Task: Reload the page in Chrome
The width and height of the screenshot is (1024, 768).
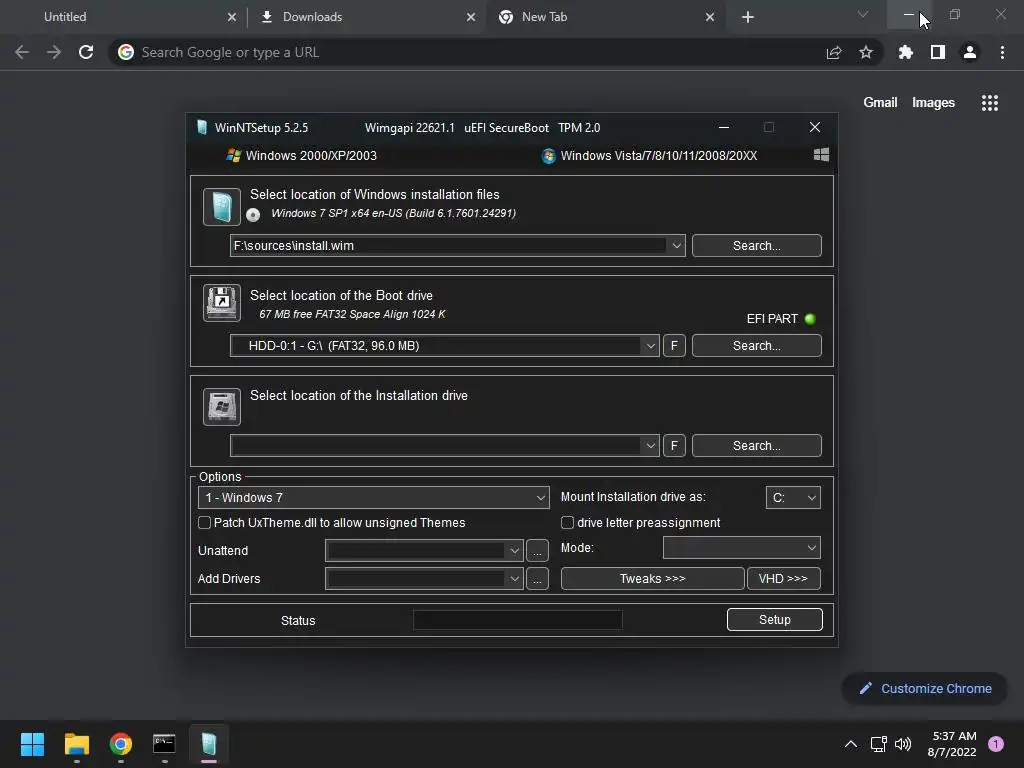Action: pos(86,52)
